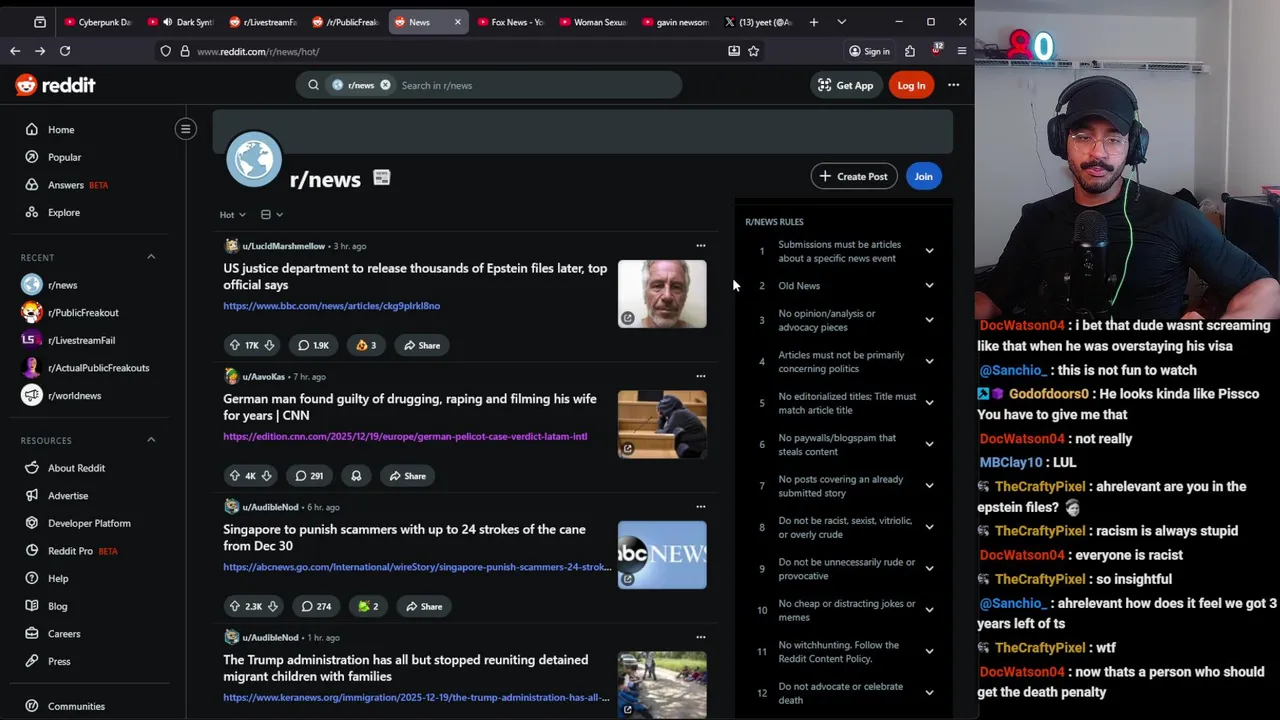Open the post view layout dropdown
Viewport: 1280px width, 720px height.
pos(272,215)
